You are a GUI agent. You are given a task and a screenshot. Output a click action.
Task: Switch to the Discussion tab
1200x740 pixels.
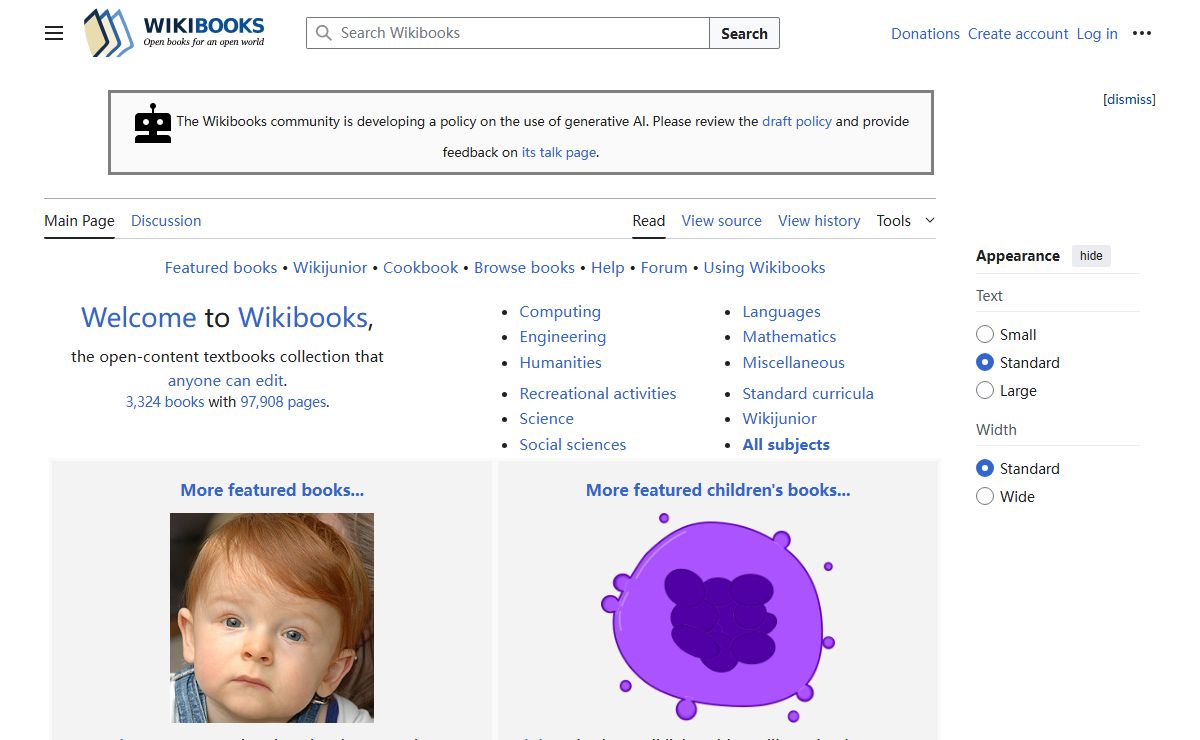[166, 221]
